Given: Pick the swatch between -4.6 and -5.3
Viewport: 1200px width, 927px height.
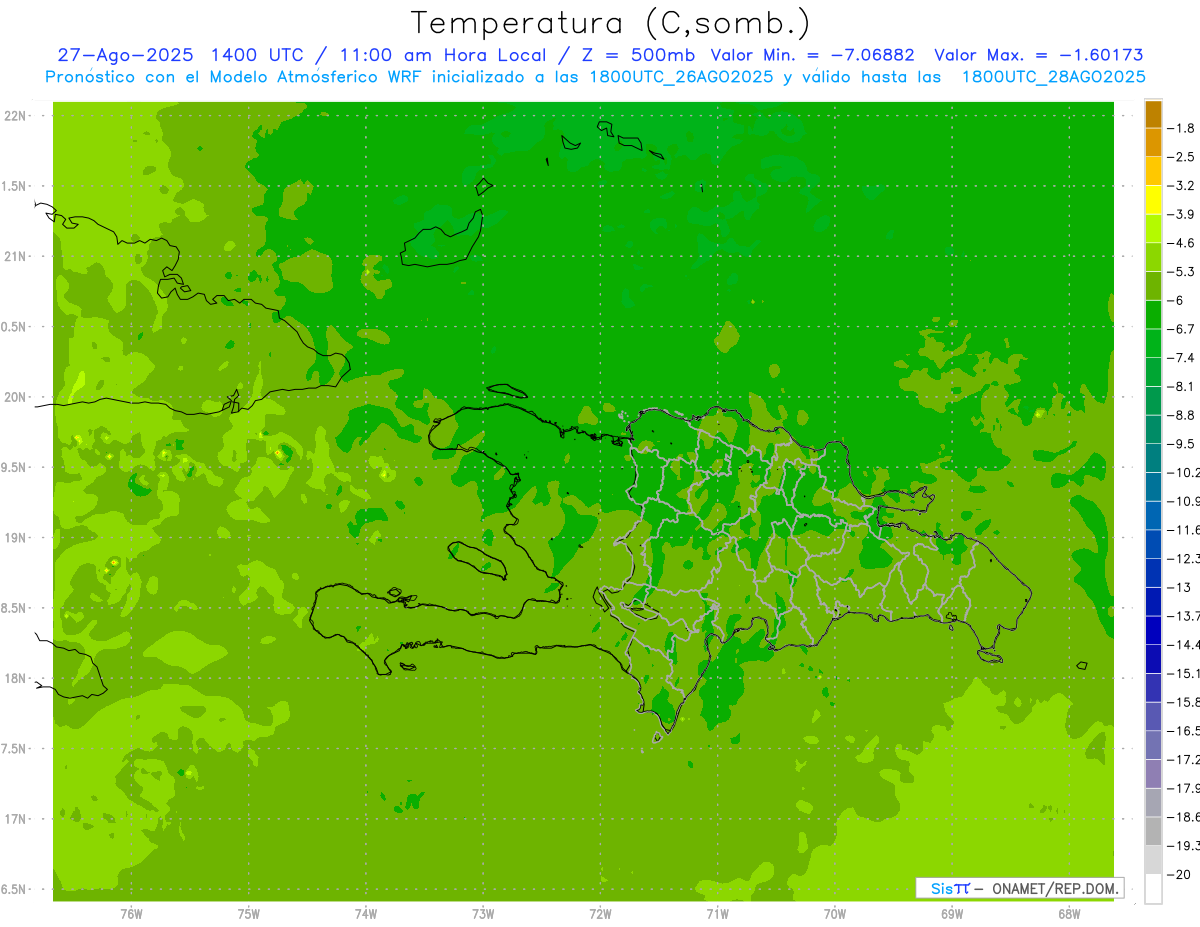Looking at the screenshot, I should 1153,257.
